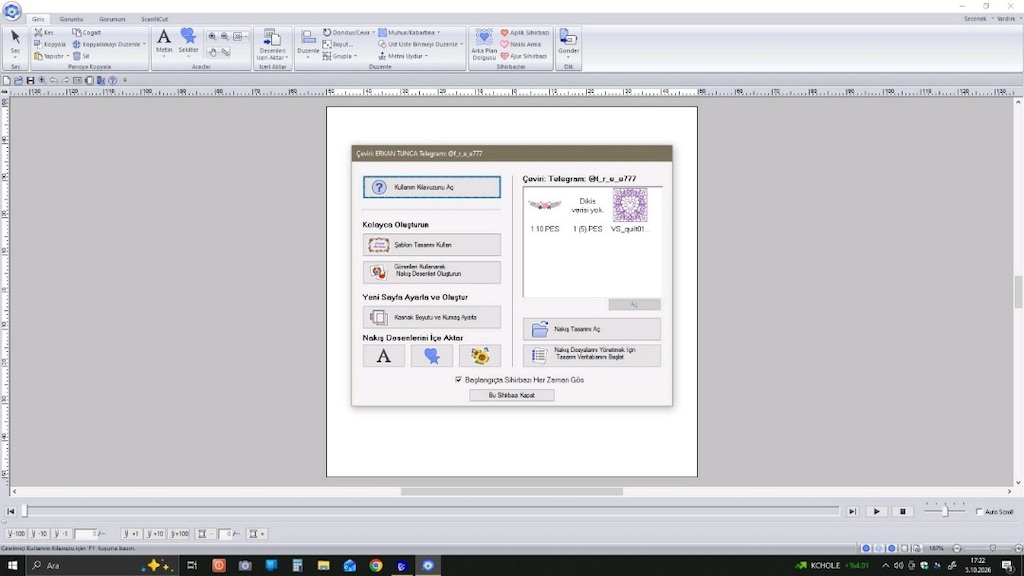Adjust the simulation speed slider
This screenshot has height=576, width=1024.
(x=945, y=511)
